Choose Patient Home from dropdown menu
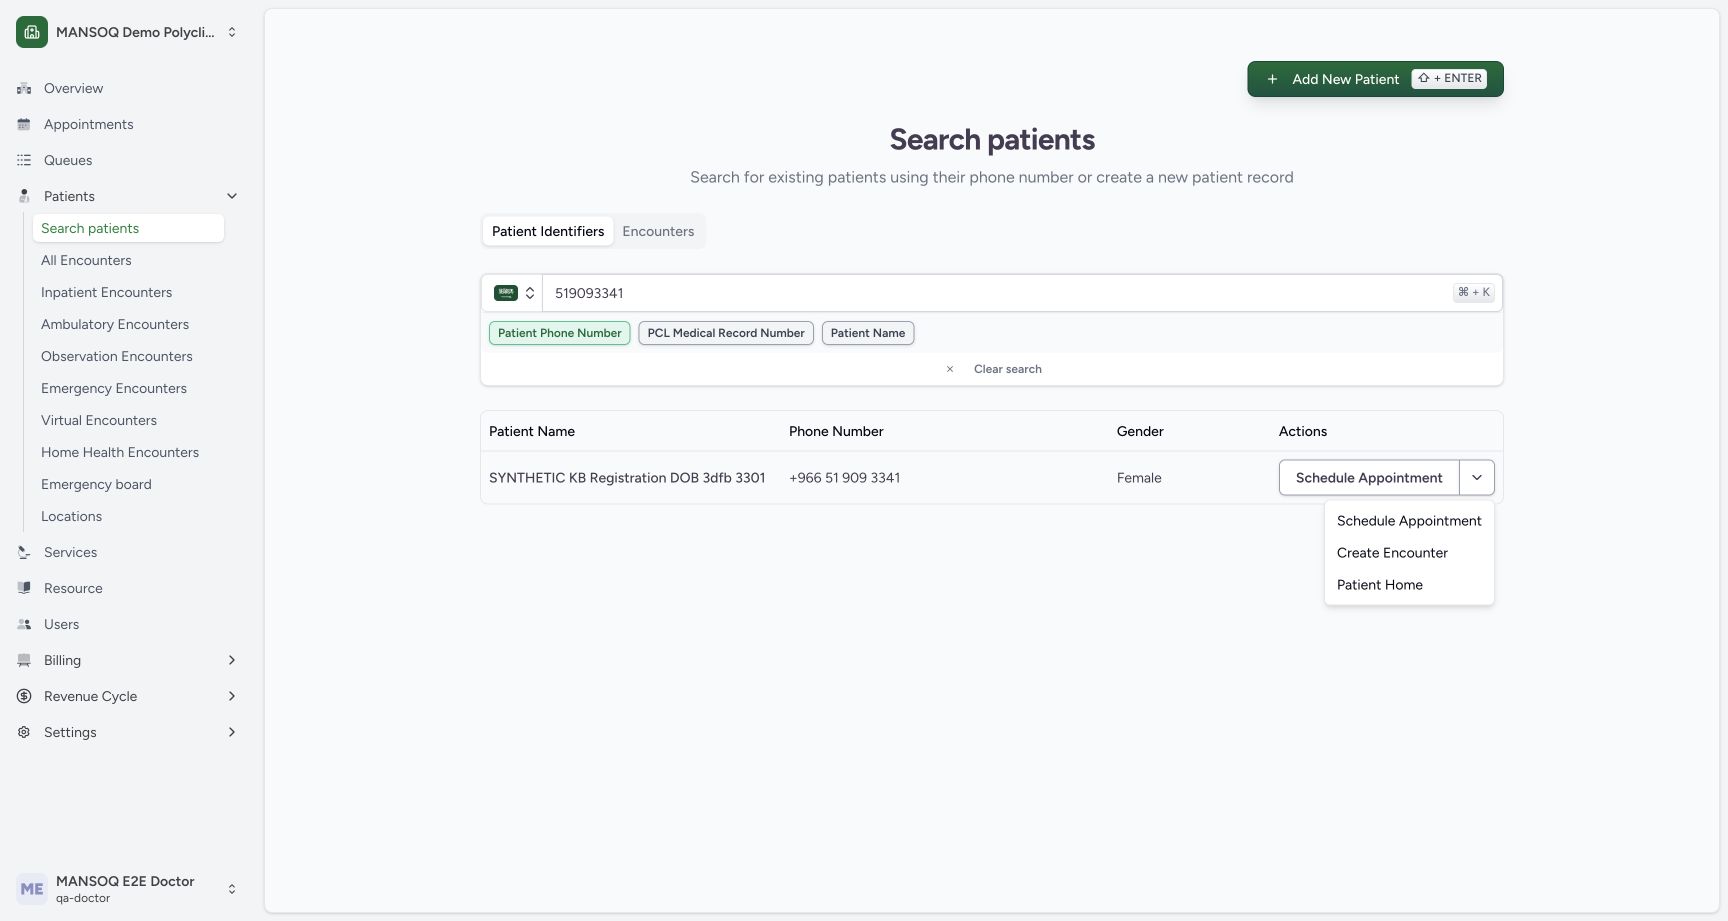1728x921 pixels. pyautogui.click(x=1409, y=585)
